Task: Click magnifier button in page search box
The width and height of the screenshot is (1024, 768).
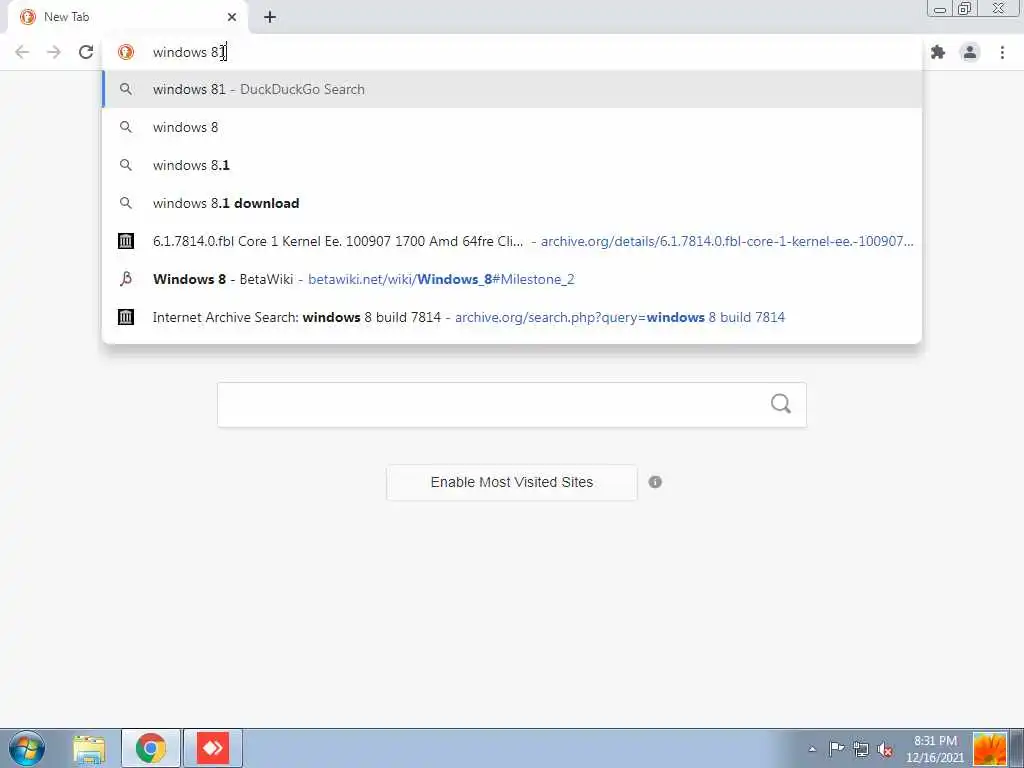Action: [780, 404]
